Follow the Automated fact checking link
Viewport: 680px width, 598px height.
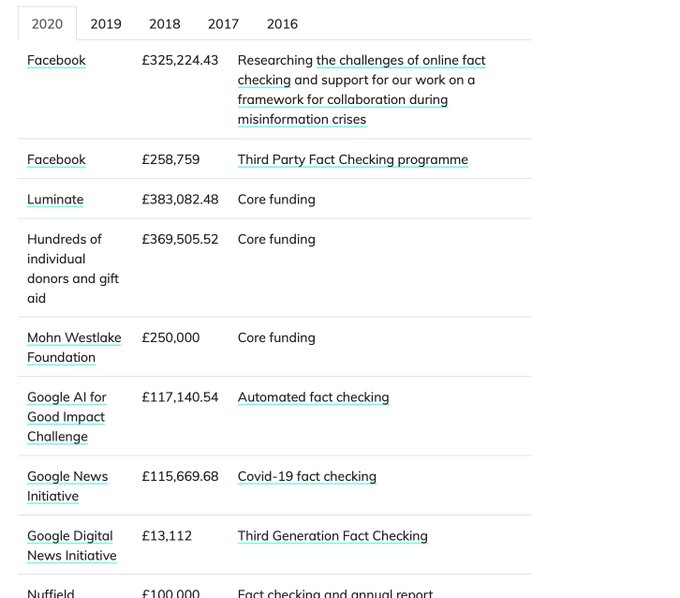pyautogui.click(x=313, y=397)
